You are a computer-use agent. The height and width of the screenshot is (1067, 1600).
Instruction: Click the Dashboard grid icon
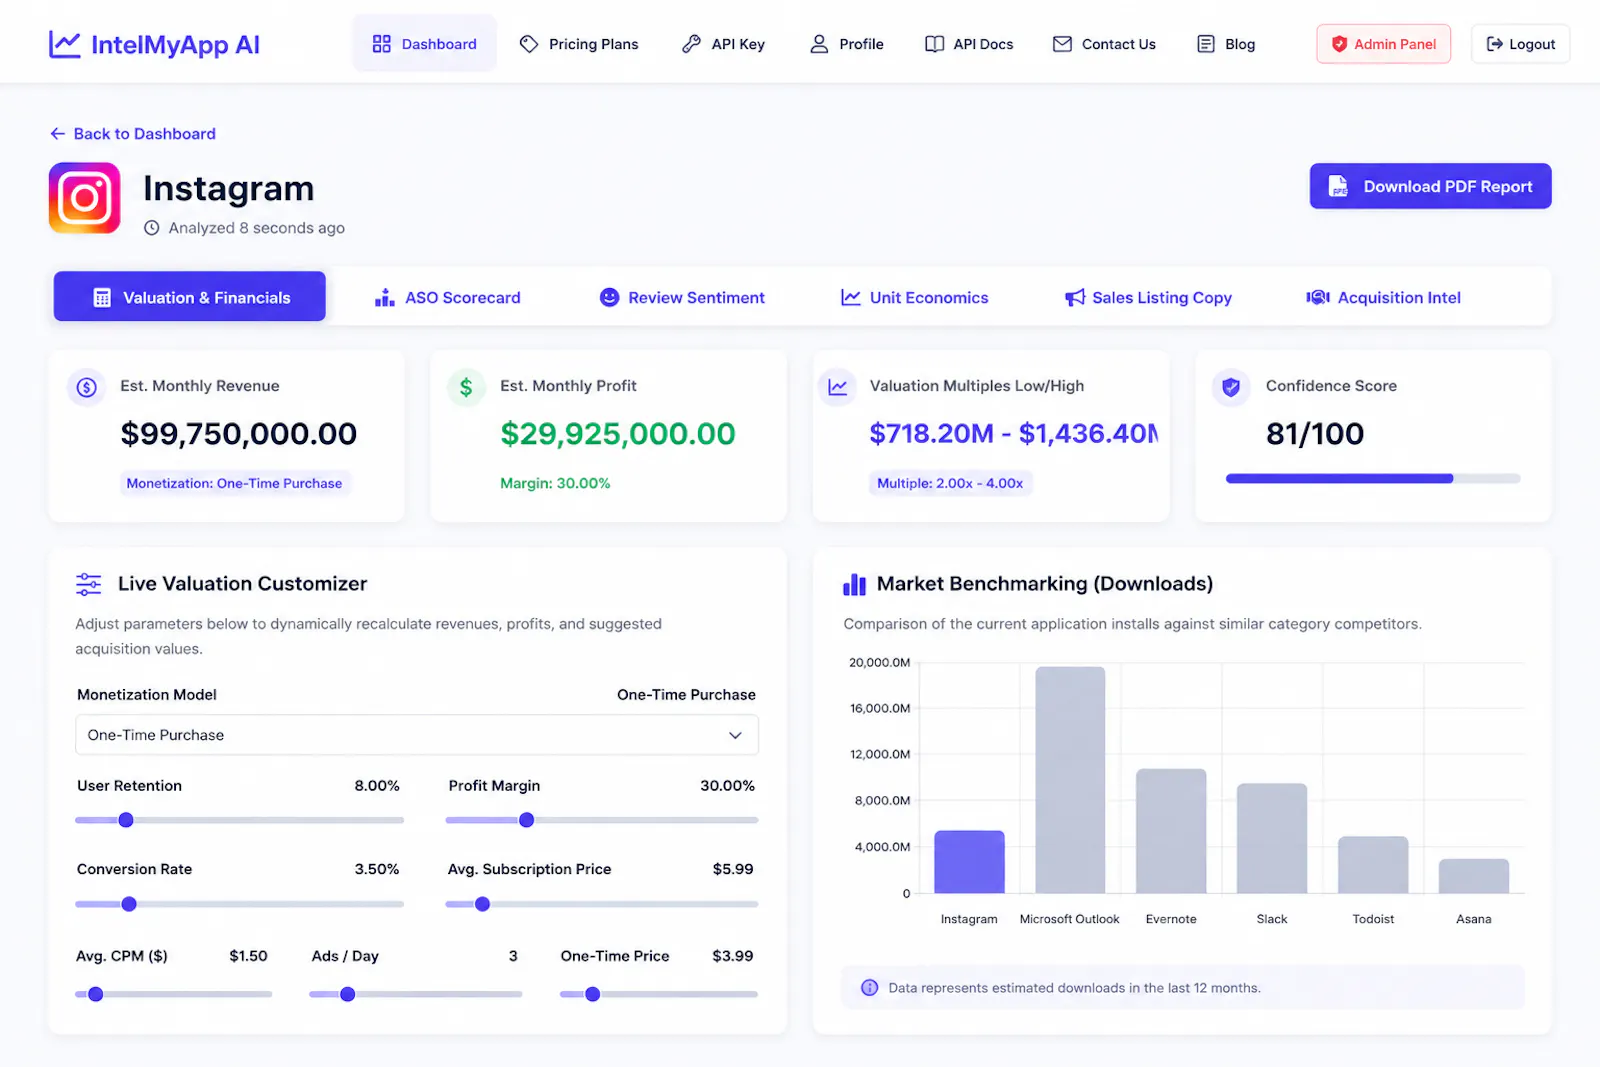381,44
